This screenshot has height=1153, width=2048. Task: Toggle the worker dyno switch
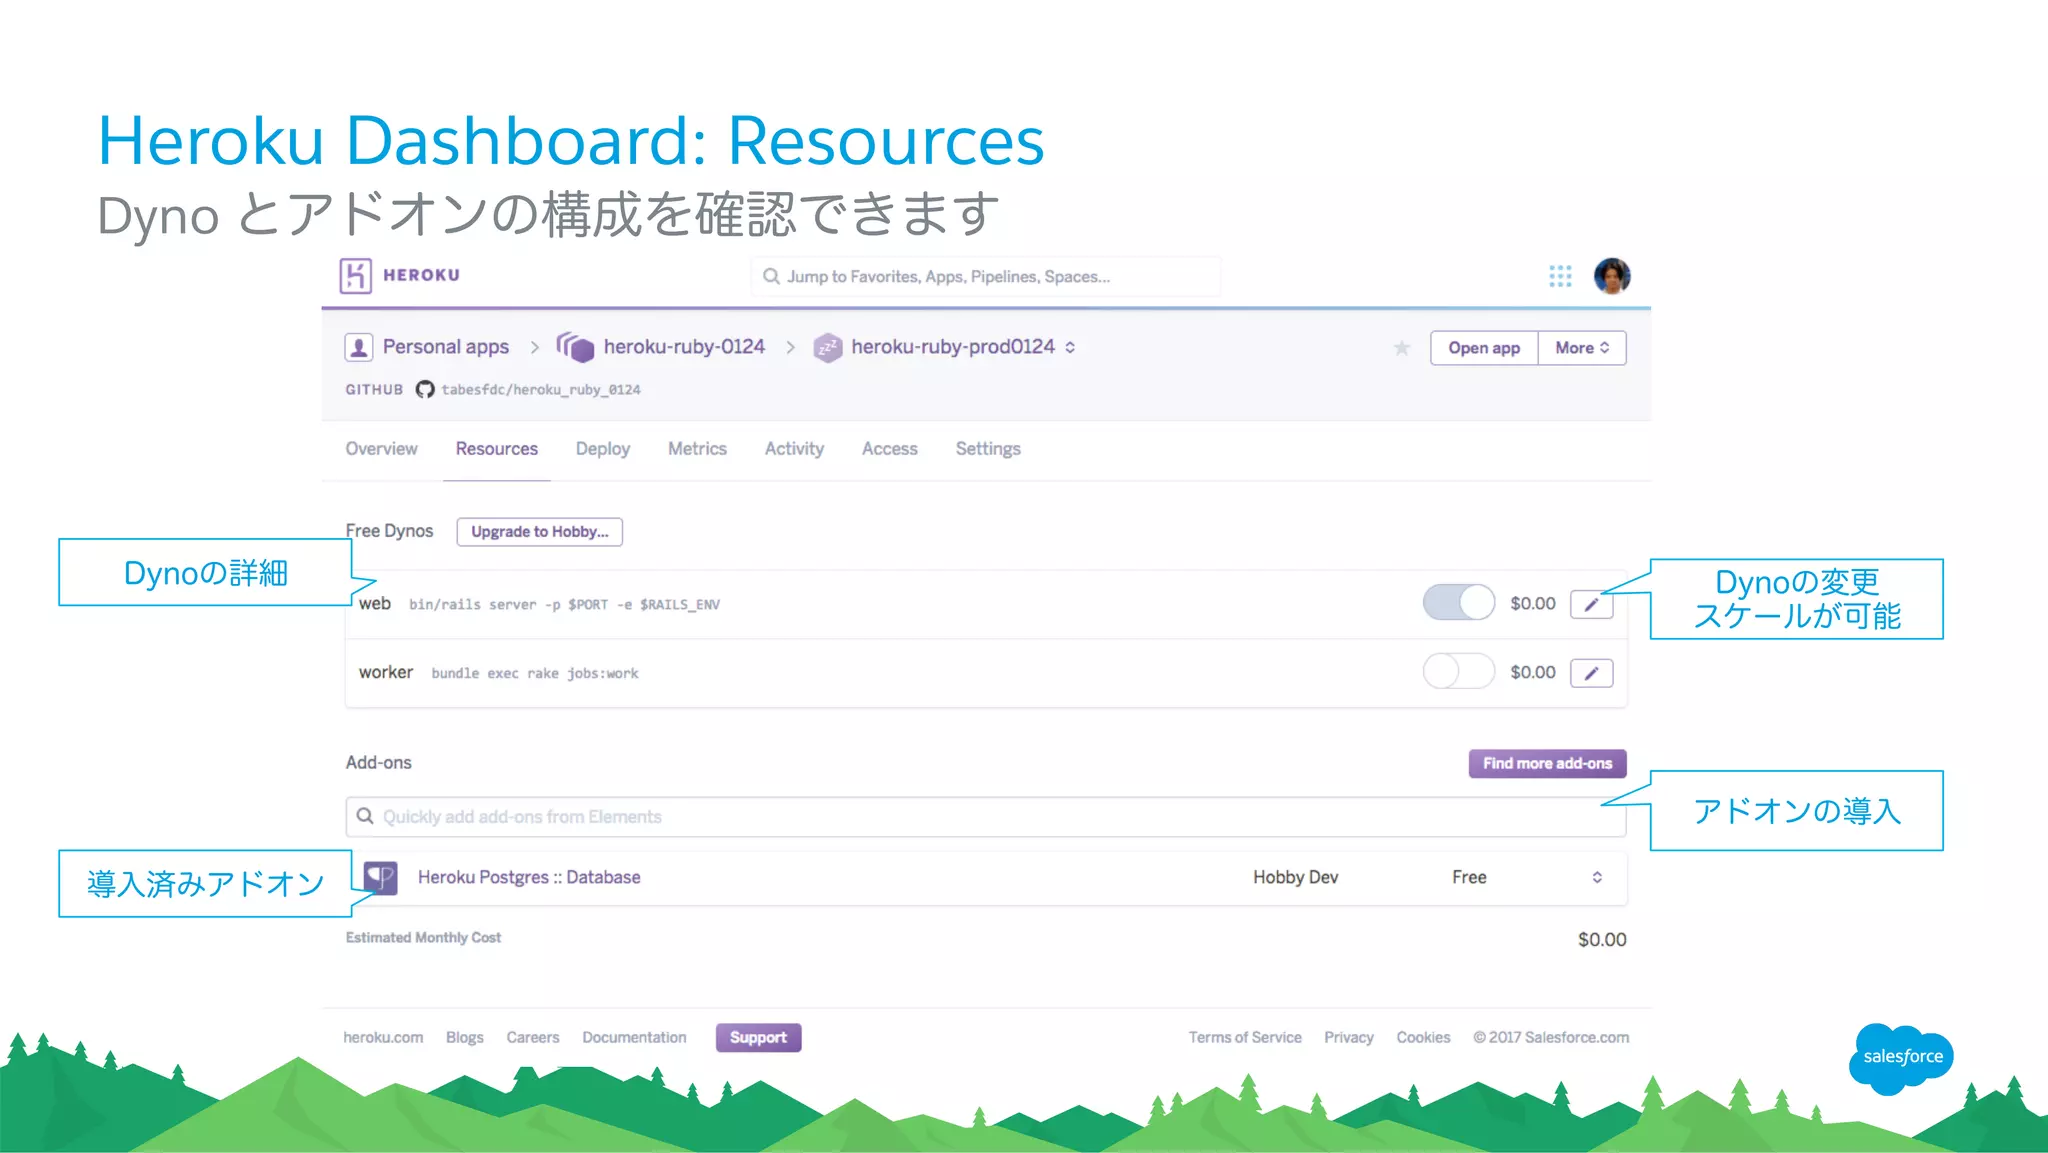tap(1458, 672)
